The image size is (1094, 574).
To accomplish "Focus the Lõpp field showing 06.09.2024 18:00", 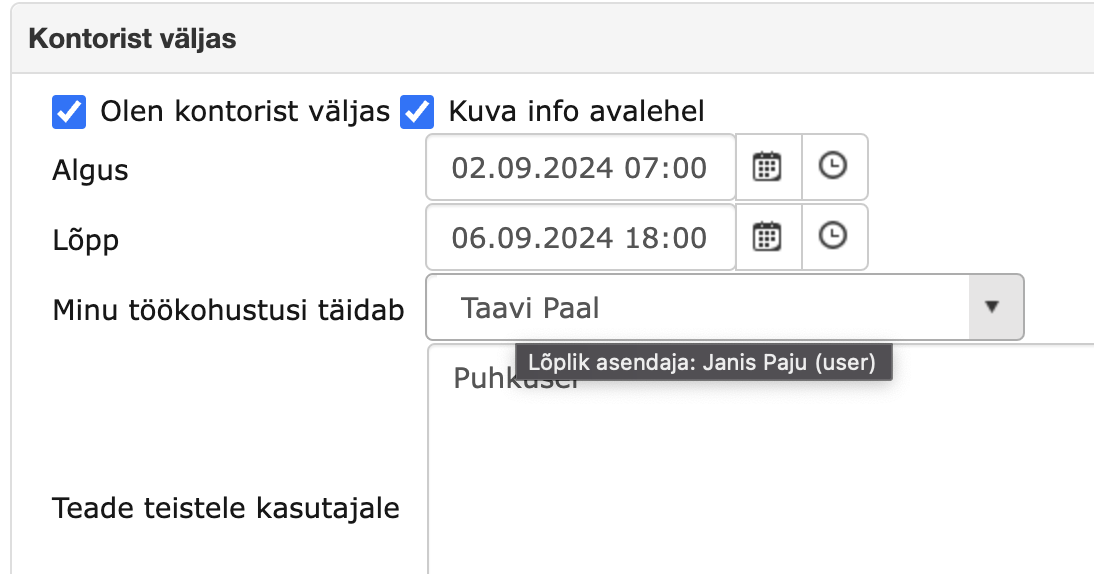I will (x=580, y=237).
